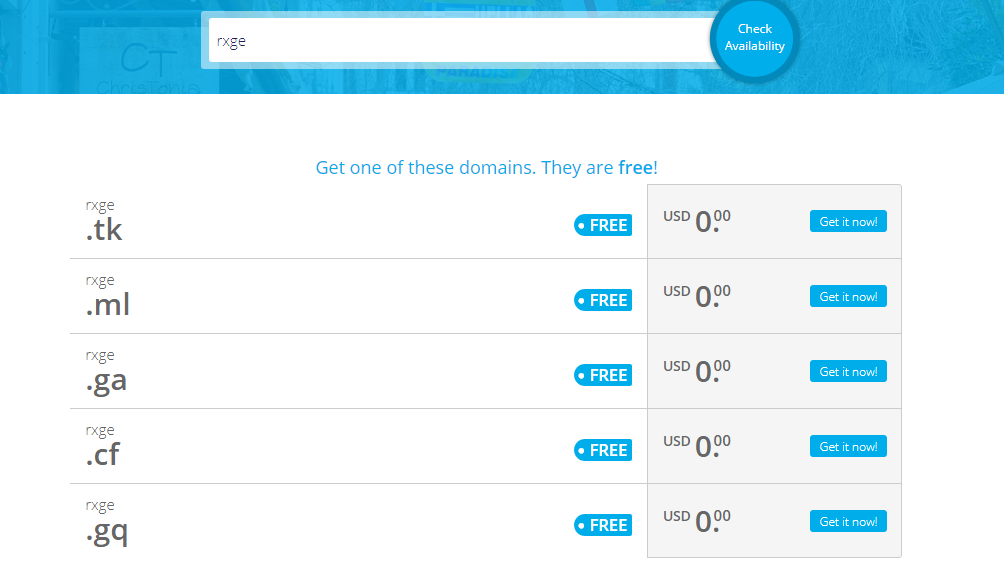Select the rxge .gq domain name
Screen dimensions: 1004x581
tap(107, 523)
